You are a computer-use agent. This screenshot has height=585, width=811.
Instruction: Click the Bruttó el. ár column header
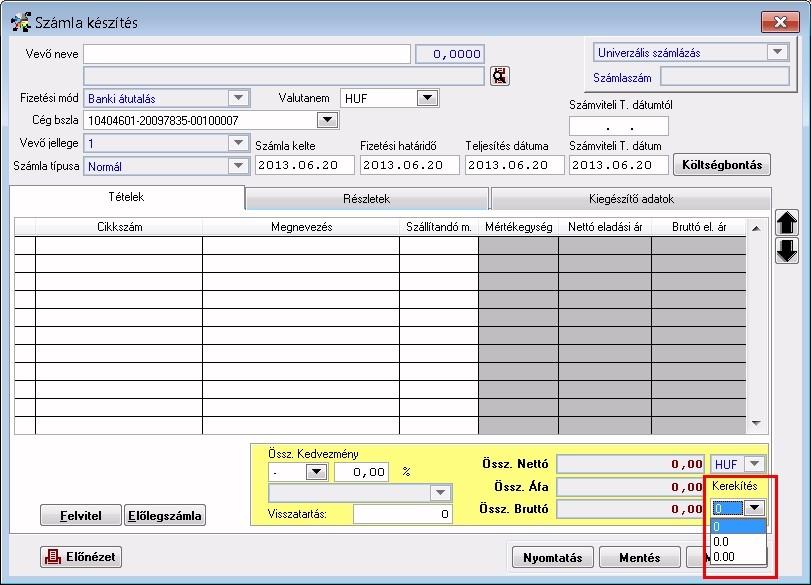[699, 227]
